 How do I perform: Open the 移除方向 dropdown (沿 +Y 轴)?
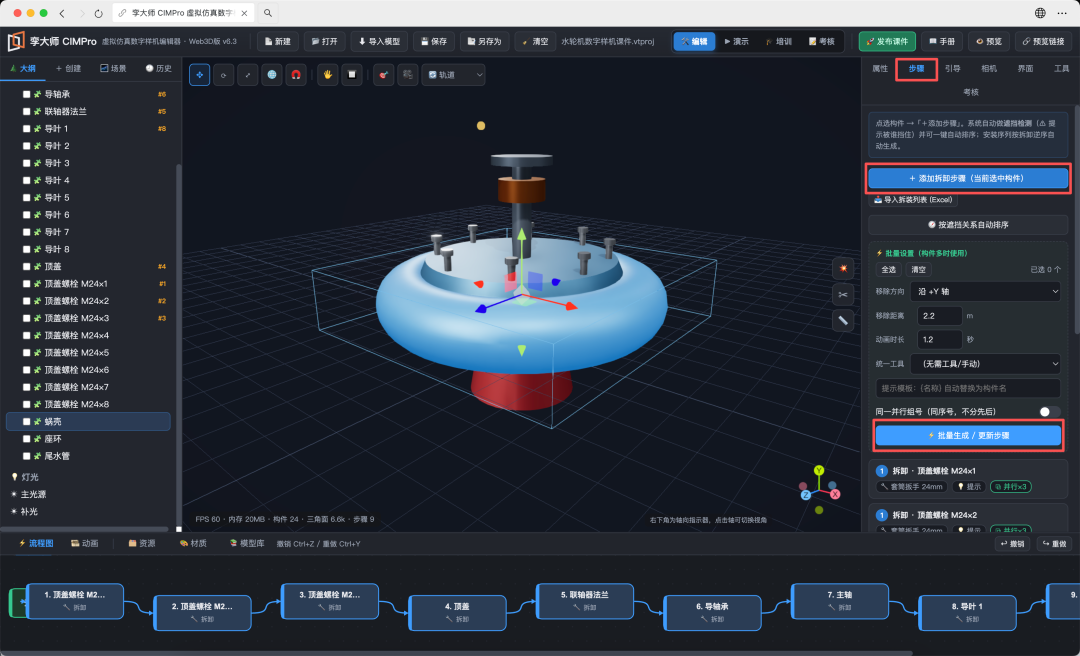(985, 291)
